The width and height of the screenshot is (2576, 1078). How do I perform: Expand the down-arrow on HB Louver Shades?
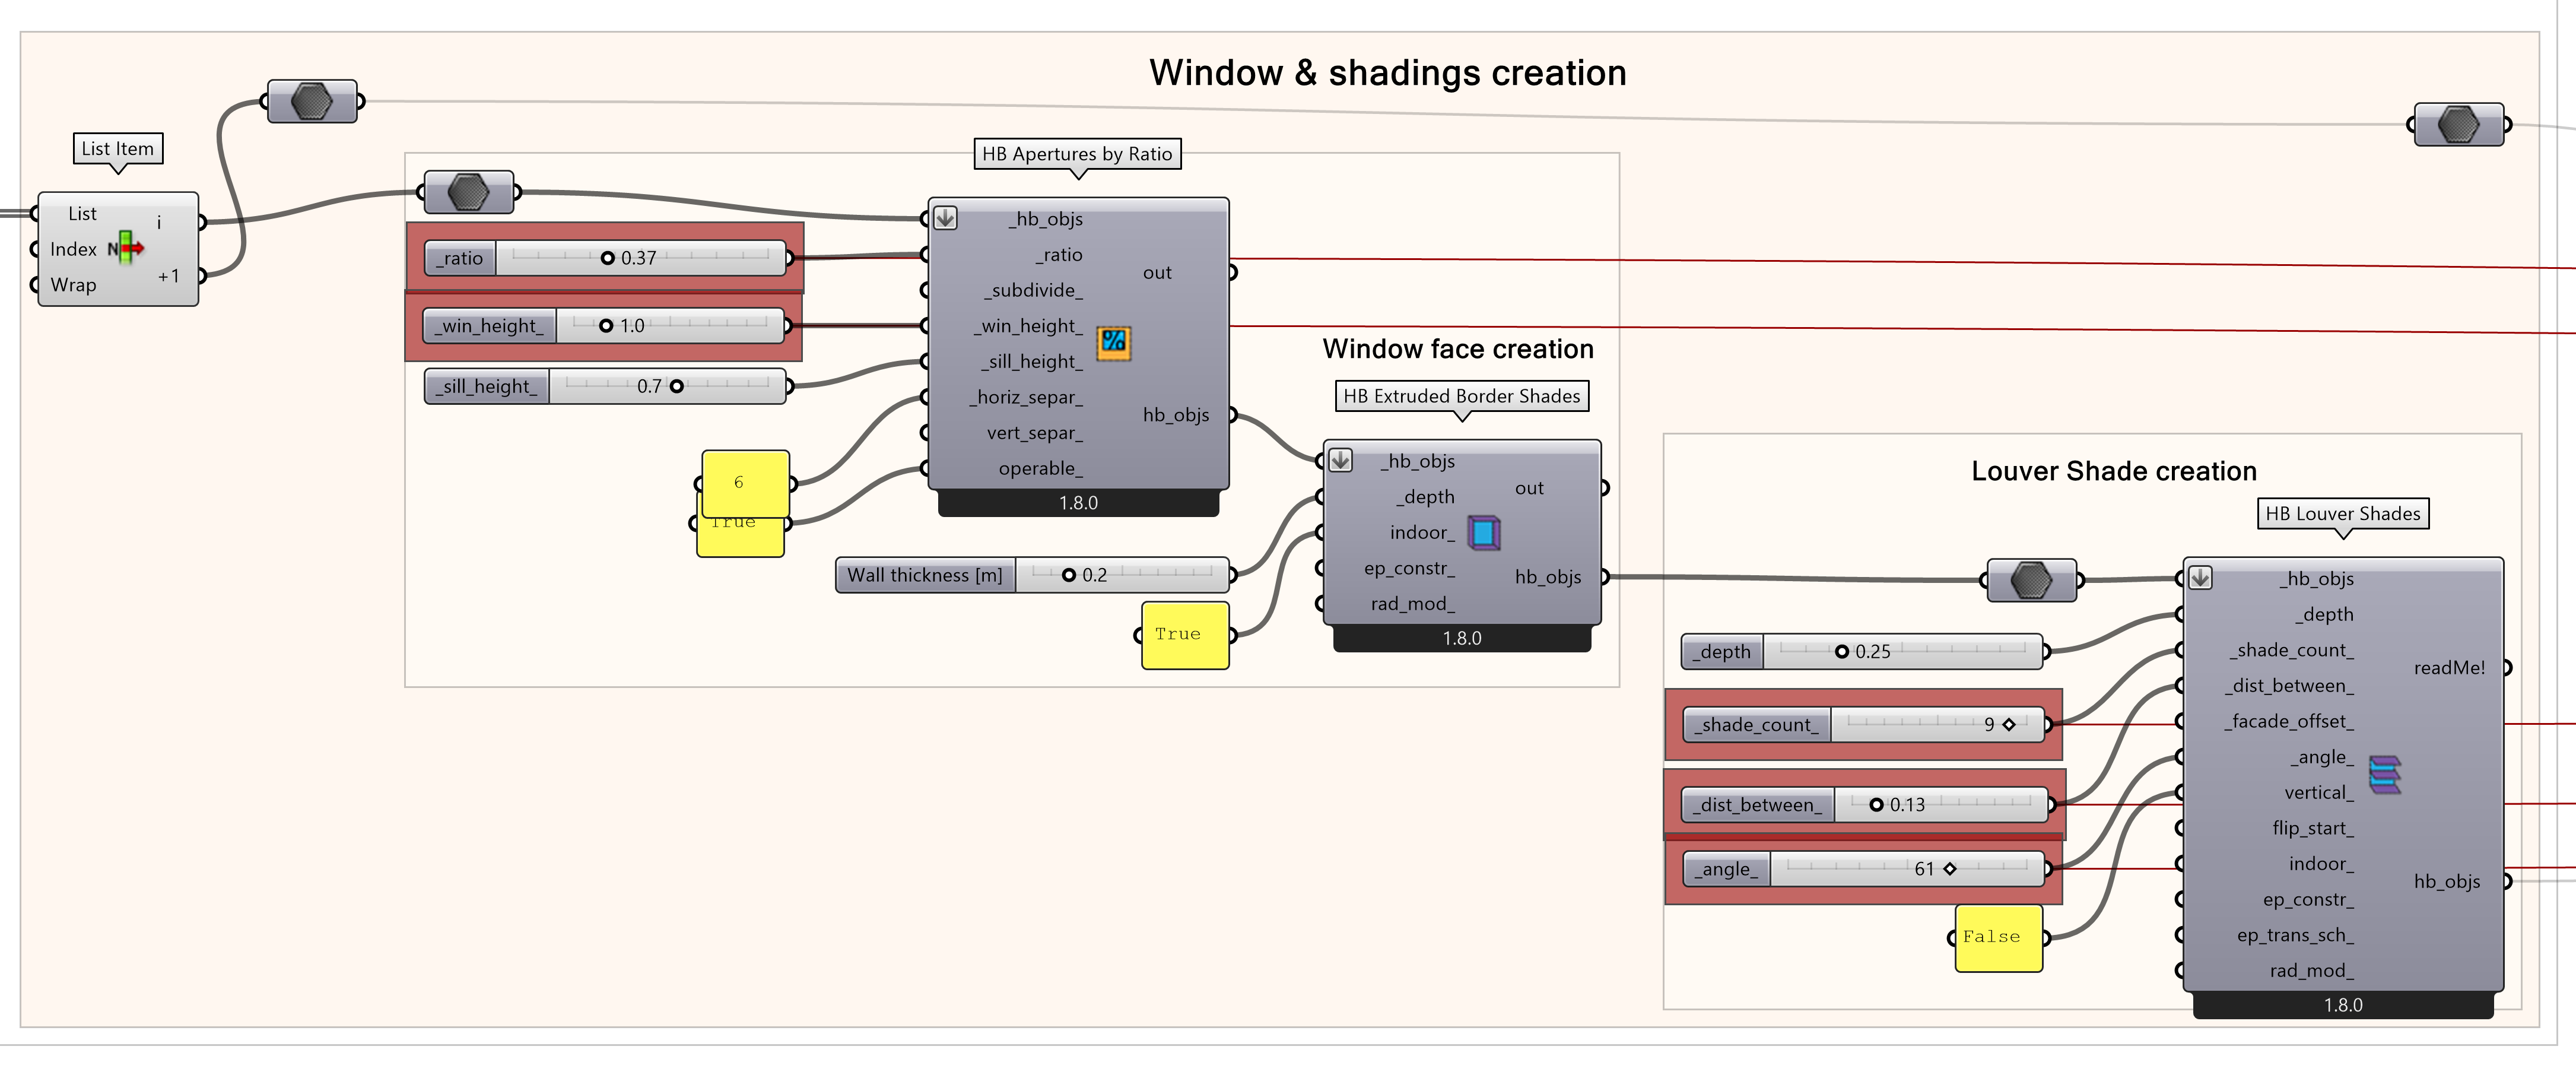pos(2200,578)
